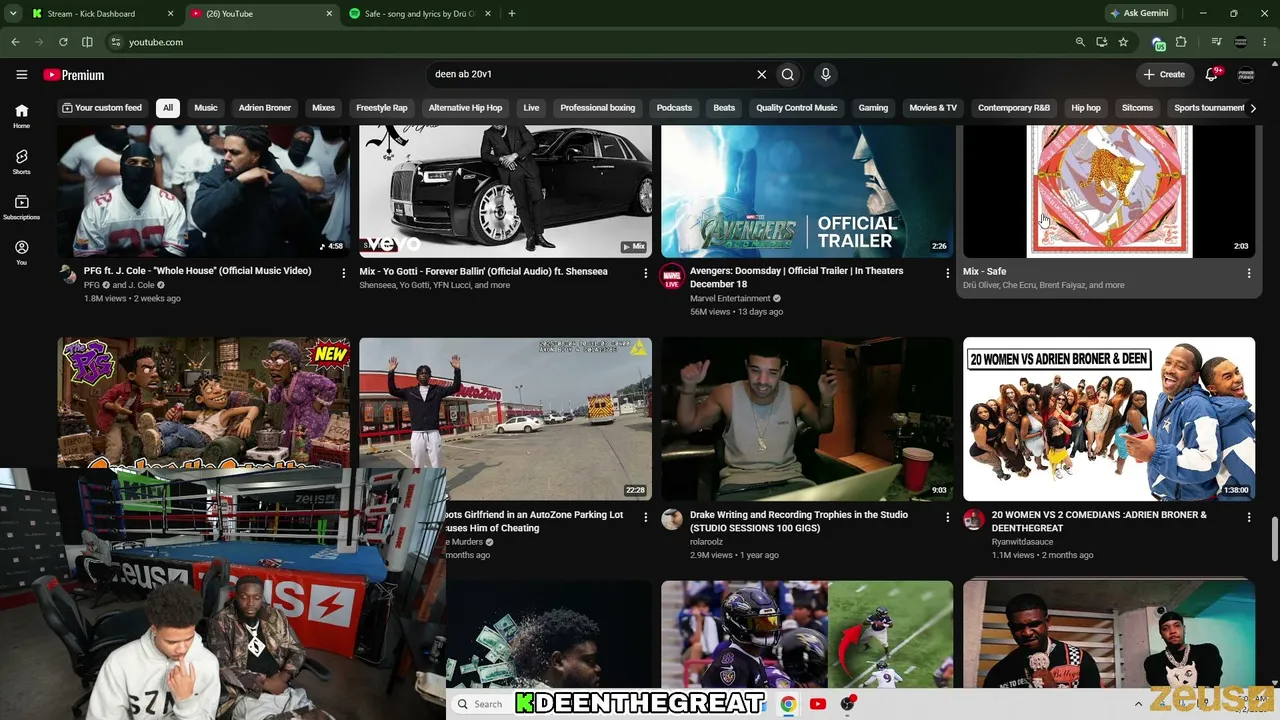The width and height of the screenshot is (1280, 720).
Task: Click the magnifier search button
Action: [788, 74]
